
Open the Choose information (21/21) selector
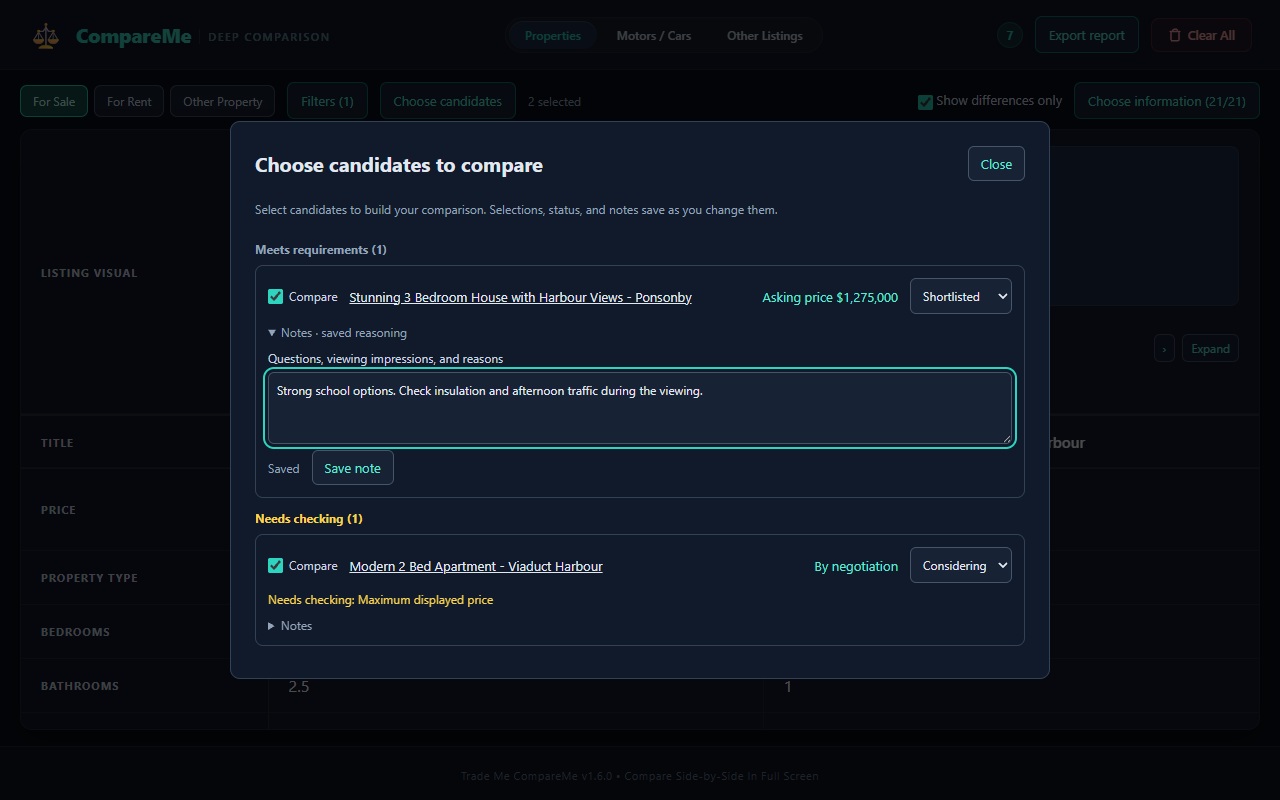coord(1167,101)
